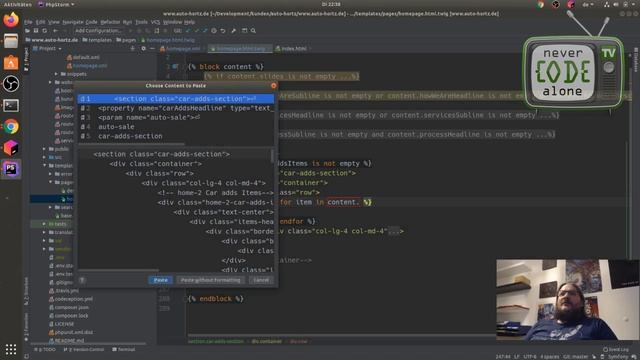Open the Run menu
Screen dimensions: 640x360
[127, 22]
